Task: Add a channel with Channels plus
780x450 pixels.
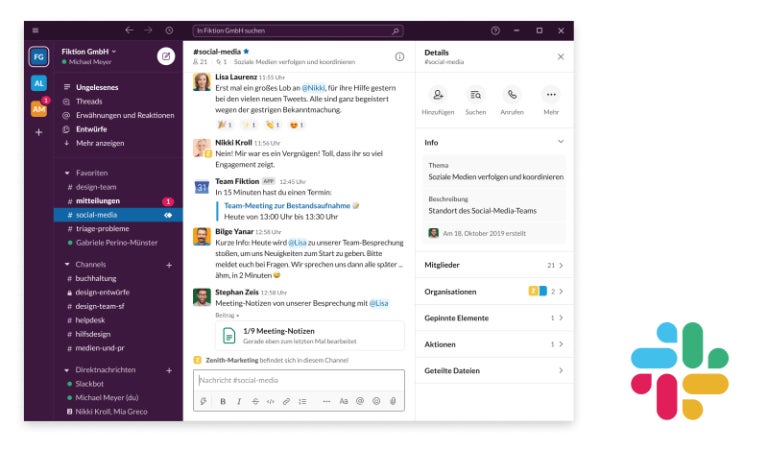Action: (169, 265)
